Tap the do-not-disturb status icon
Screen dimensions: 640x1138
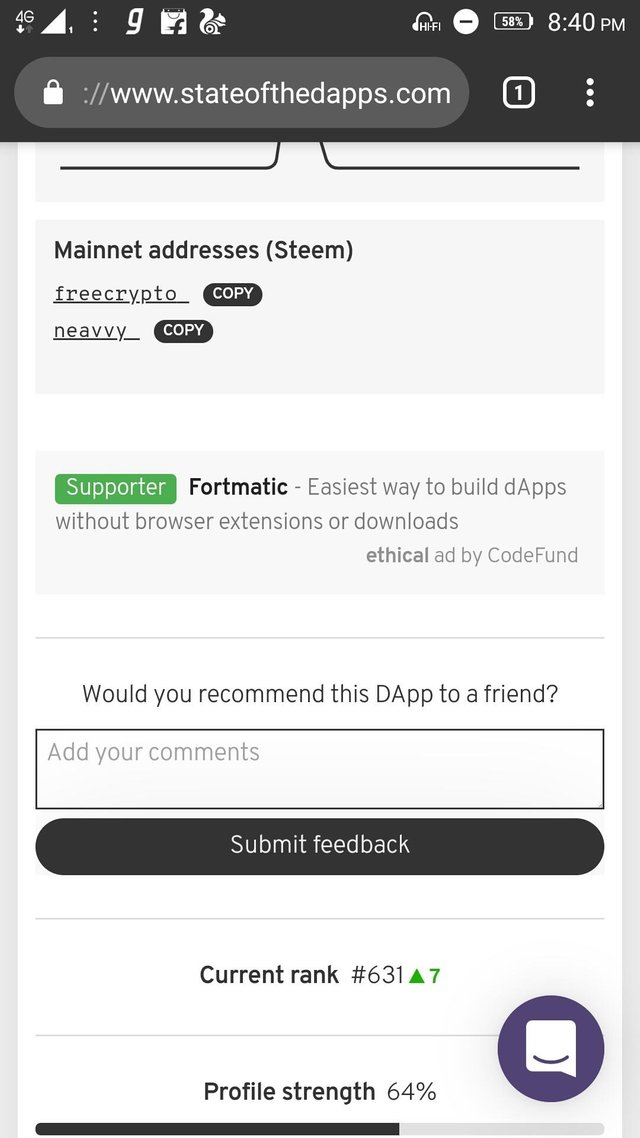pos(466,22)
